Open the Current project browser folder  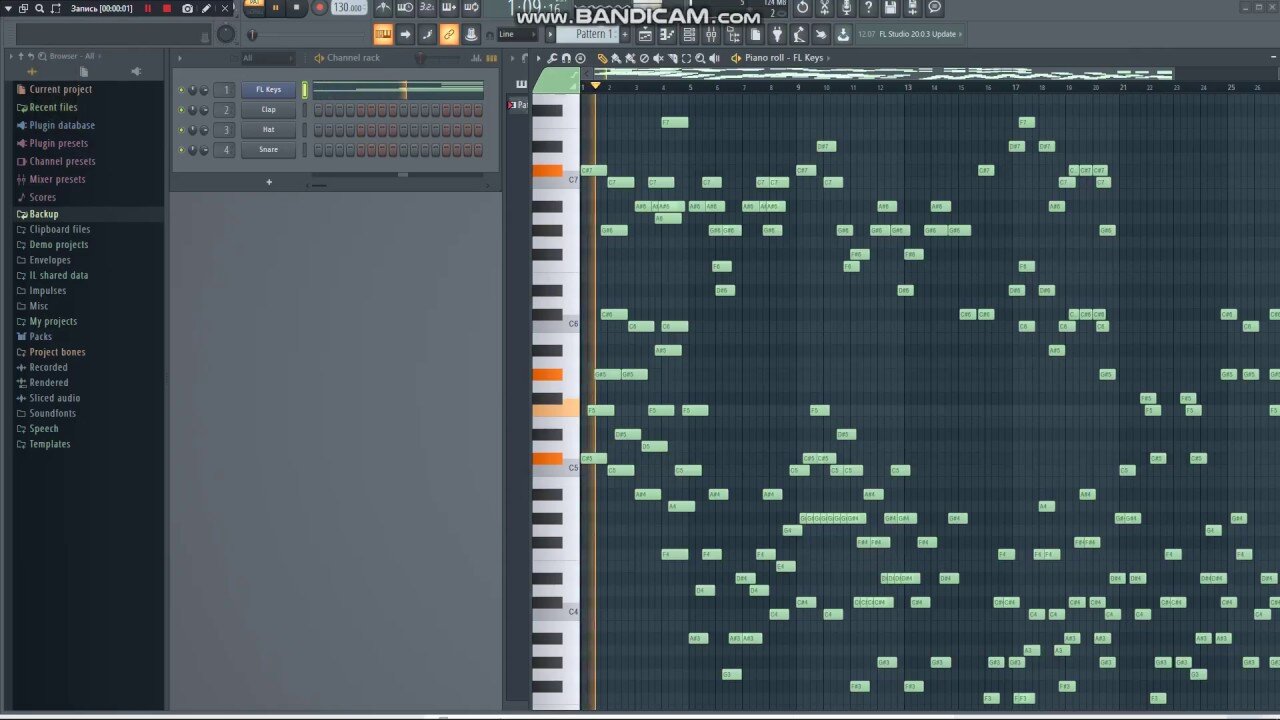(x=60, y=89)
